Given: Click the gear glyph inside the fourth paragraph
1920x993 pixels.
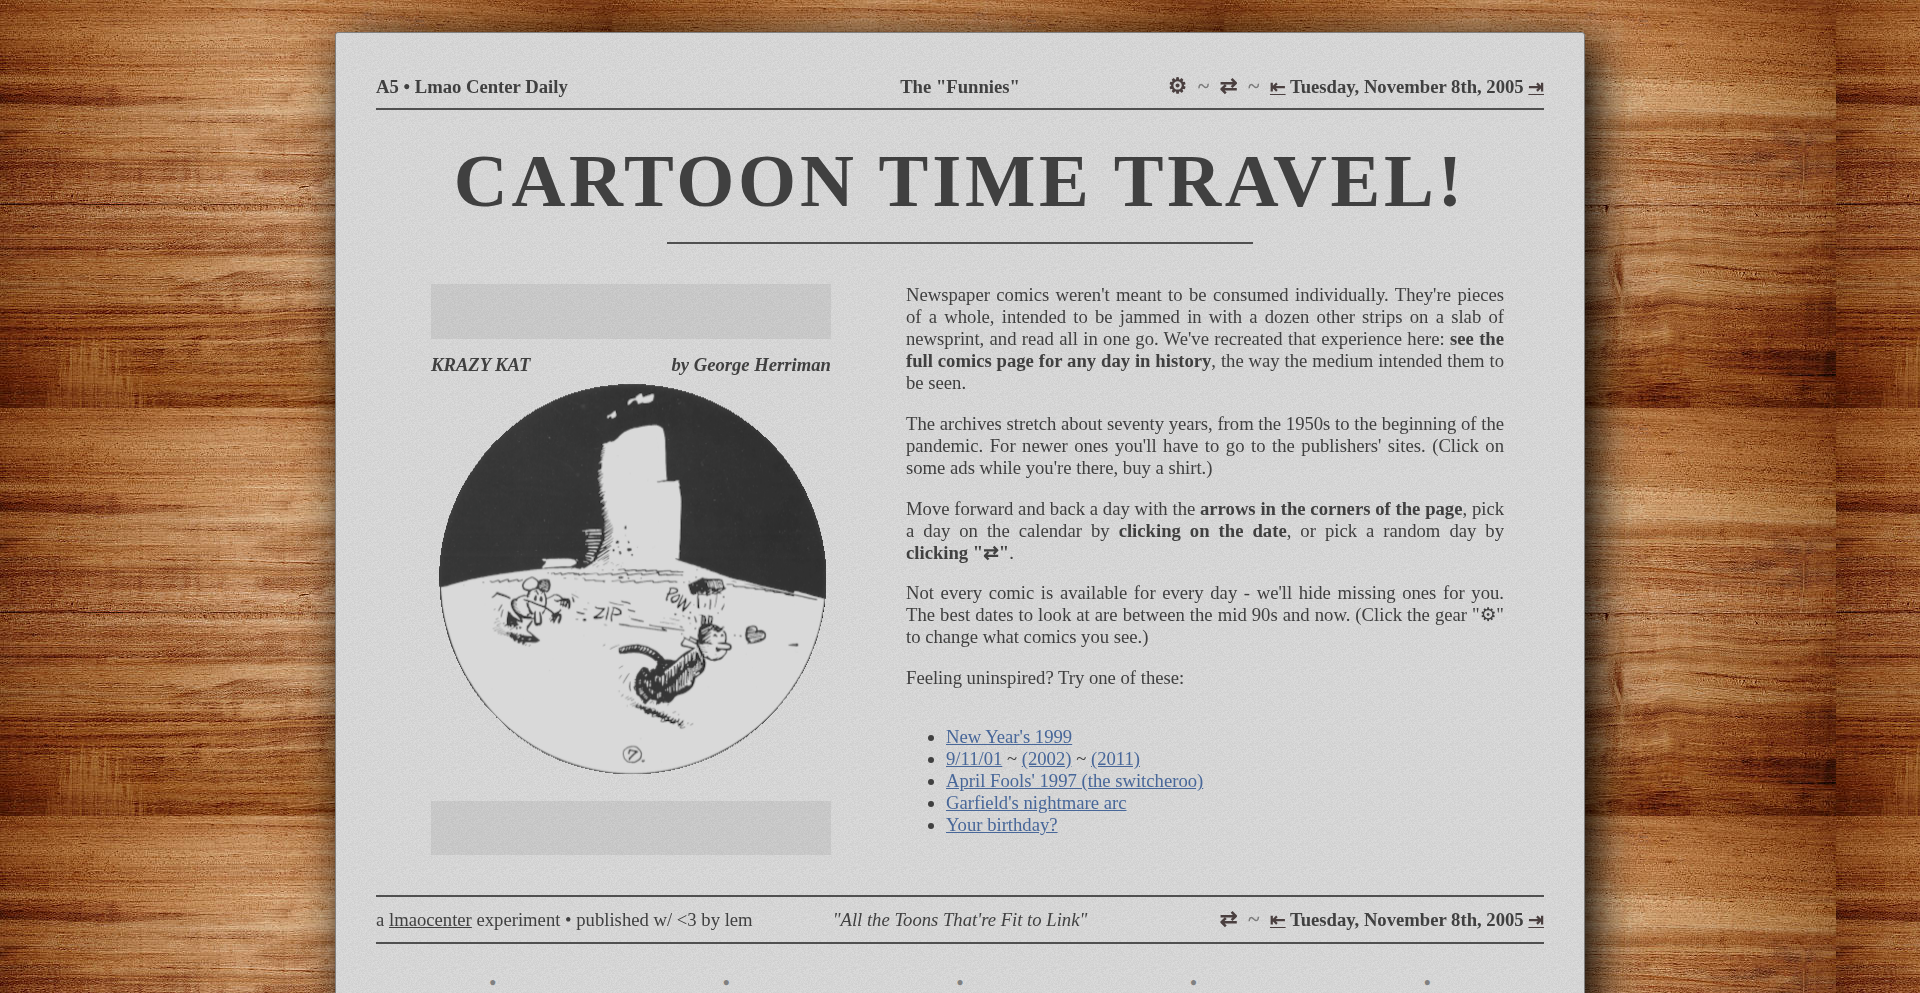Looking at the screenshot, I should point(1488,615).
